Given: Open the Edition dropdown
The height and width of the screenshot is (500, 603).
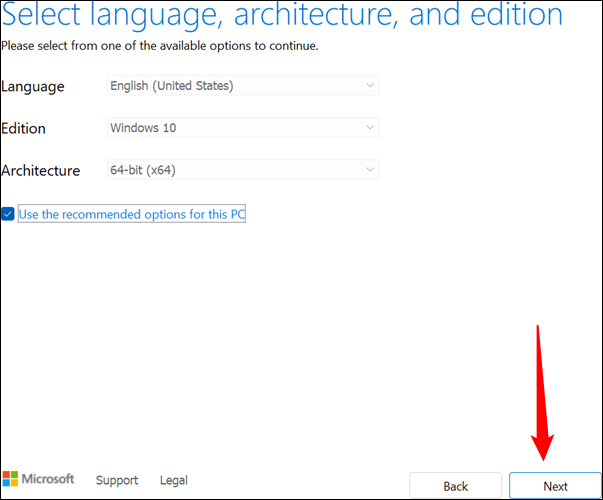Looking at the screenshot, I should 243,128.
